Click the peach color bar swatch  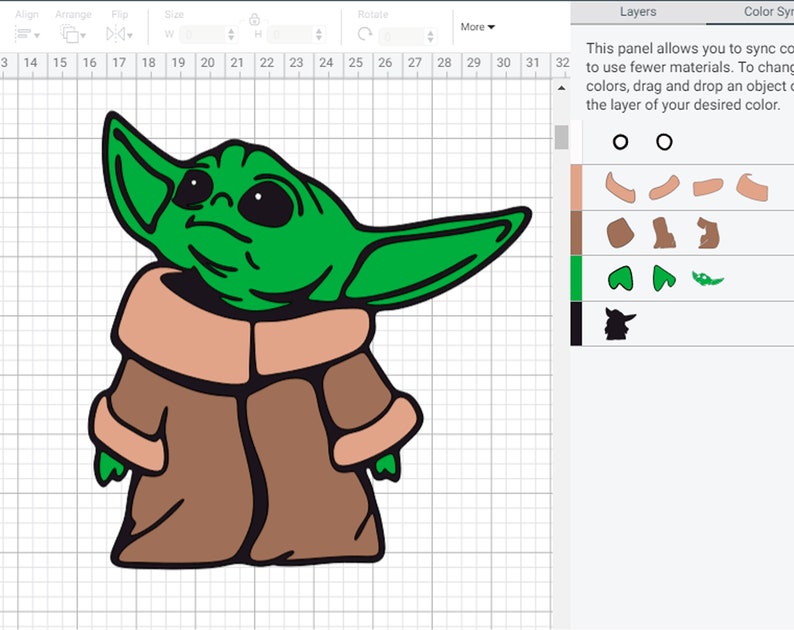point(576,187)
